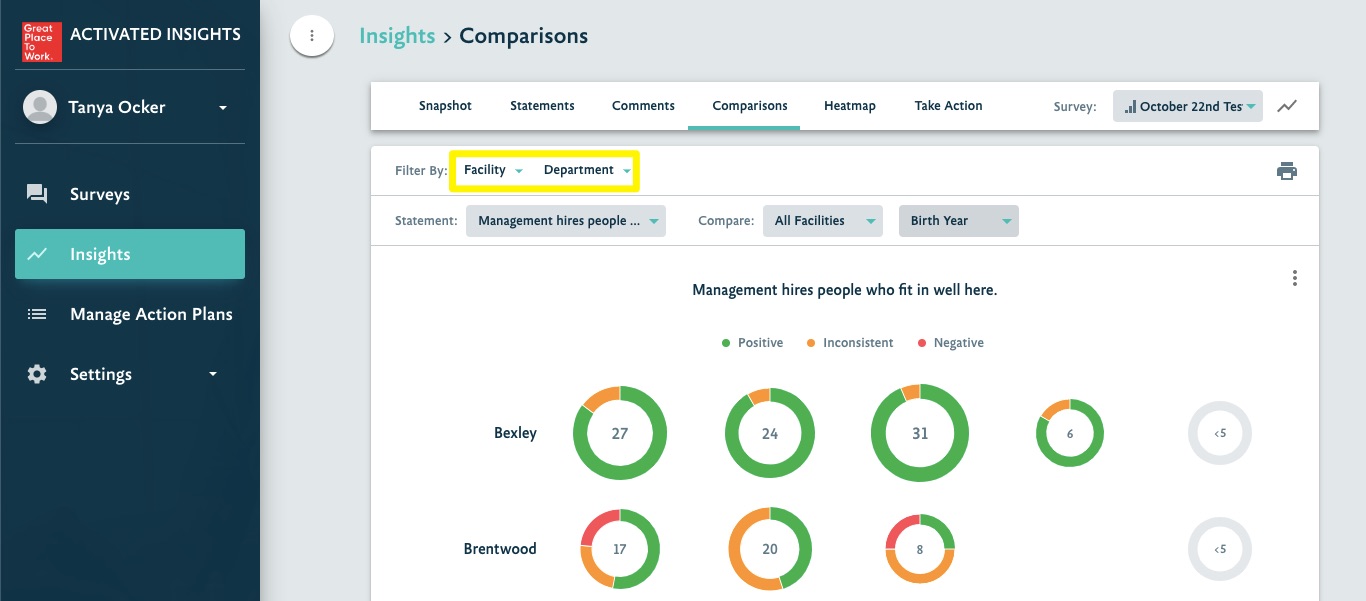Click the Bexley donut chart showing 27
Viewport: 1366px width, 601px height.
coord(620,433)
